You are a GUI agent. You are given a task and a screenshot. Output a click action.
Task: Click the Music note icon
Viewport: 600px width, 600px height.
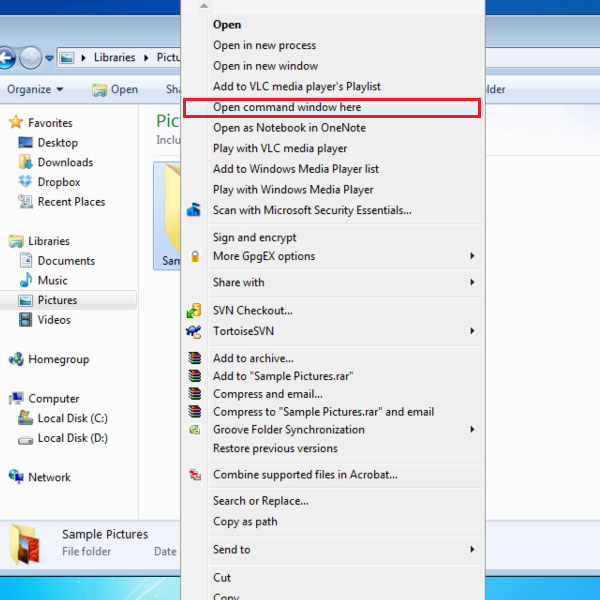(x=26, y=280)
